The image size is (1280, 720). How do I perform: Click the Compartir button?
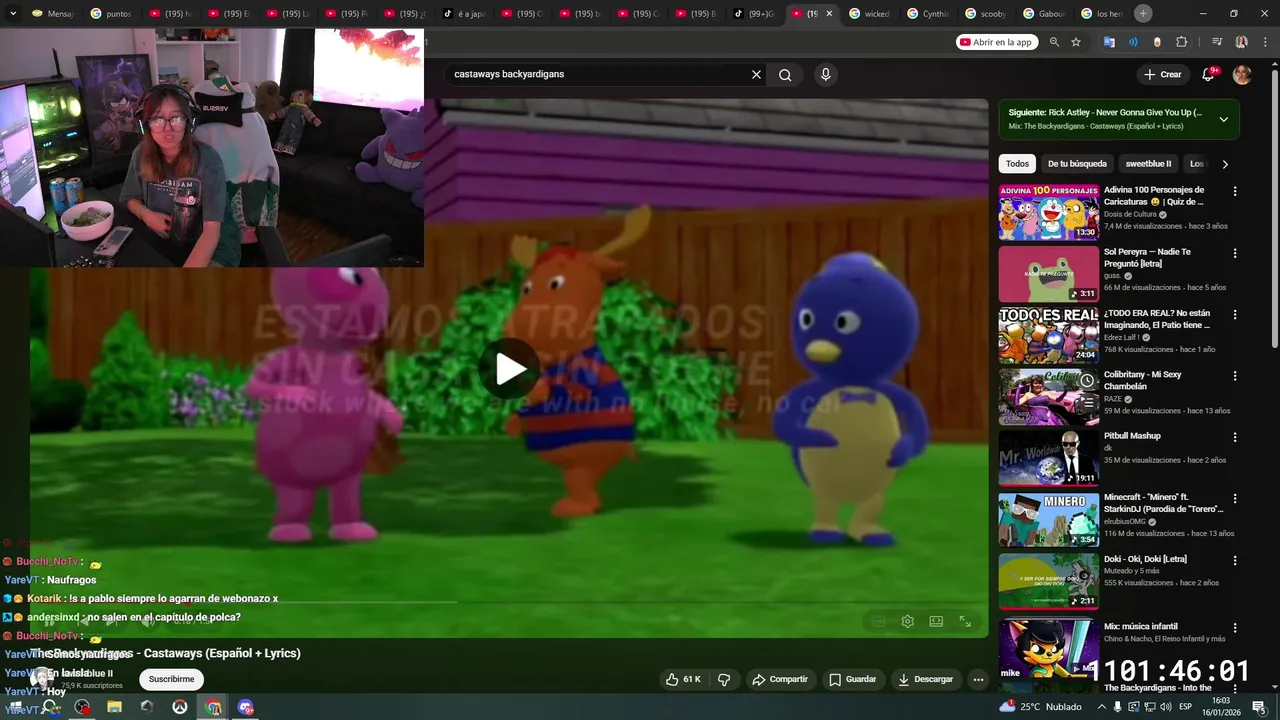pos(780,679)
